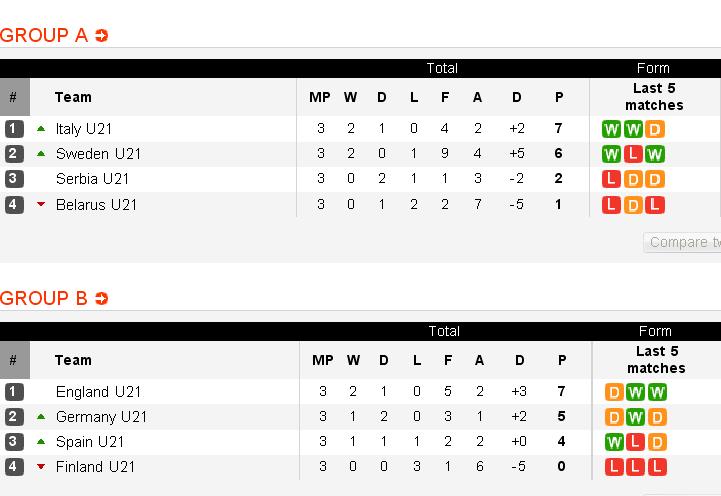Viewport: 721px width, 496px height.
Task: Click the Group B MP column header
Action: pyautogui.click(x=323, y=360)
